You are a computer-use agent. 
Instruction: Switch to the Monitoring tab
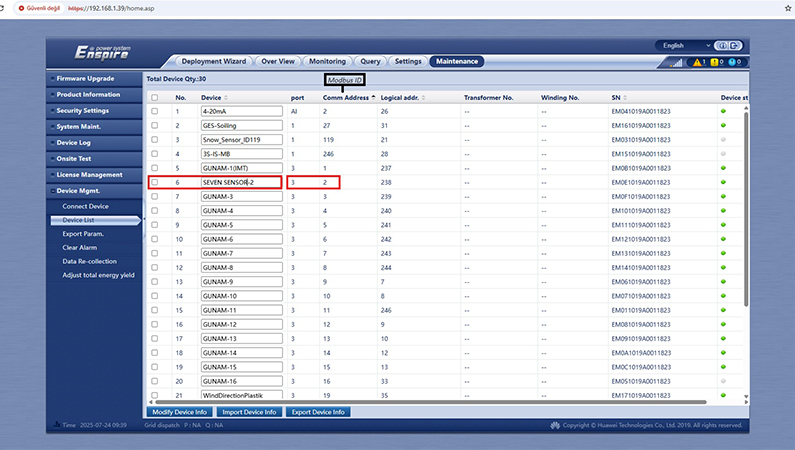coord(327,61)
